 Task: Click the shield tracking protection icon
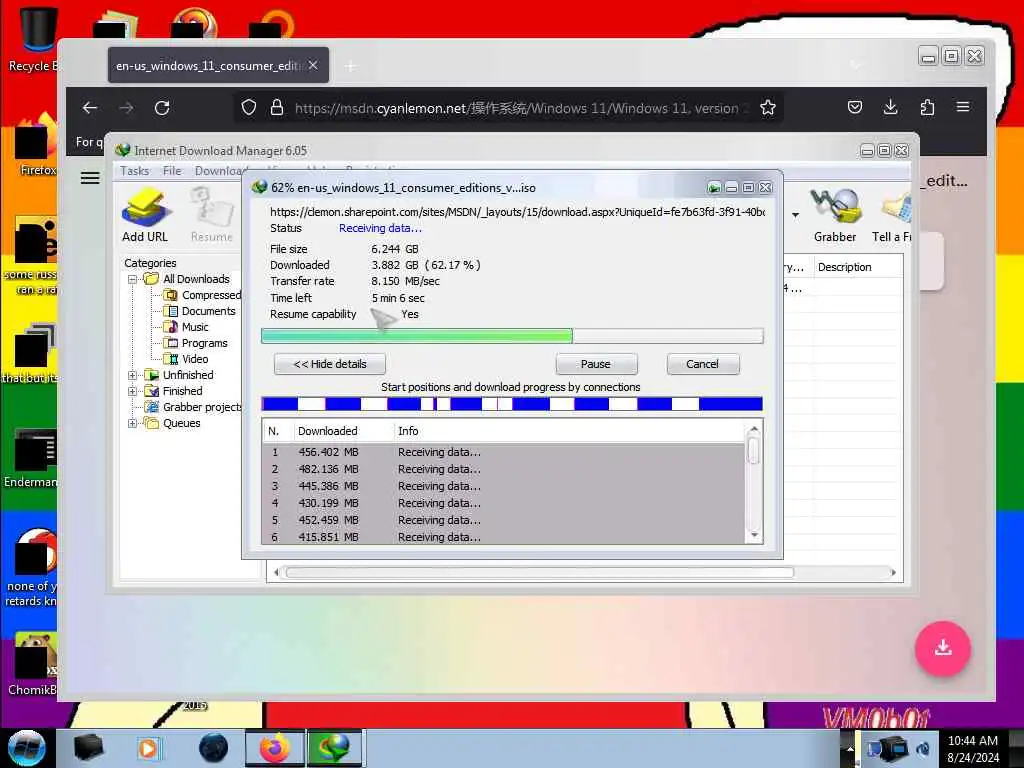click(249, 108)
